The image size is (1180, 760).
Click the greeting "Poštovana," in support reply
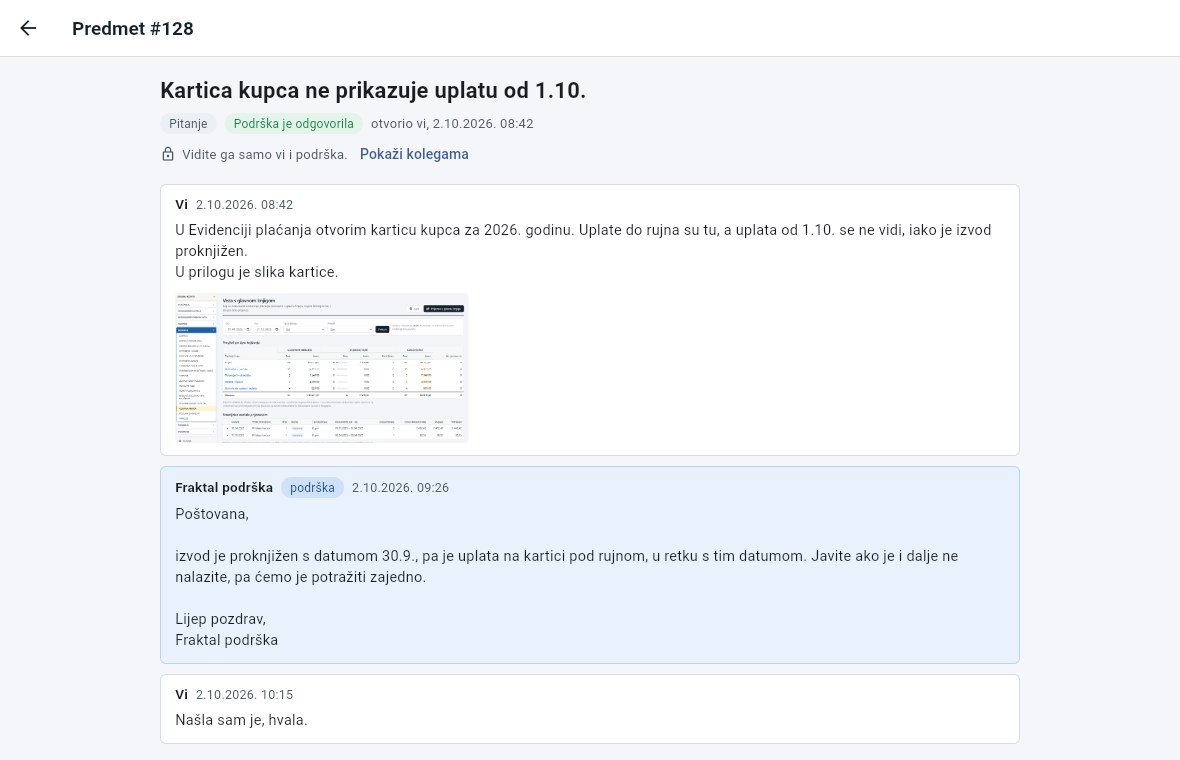click(x=212, y=514)
